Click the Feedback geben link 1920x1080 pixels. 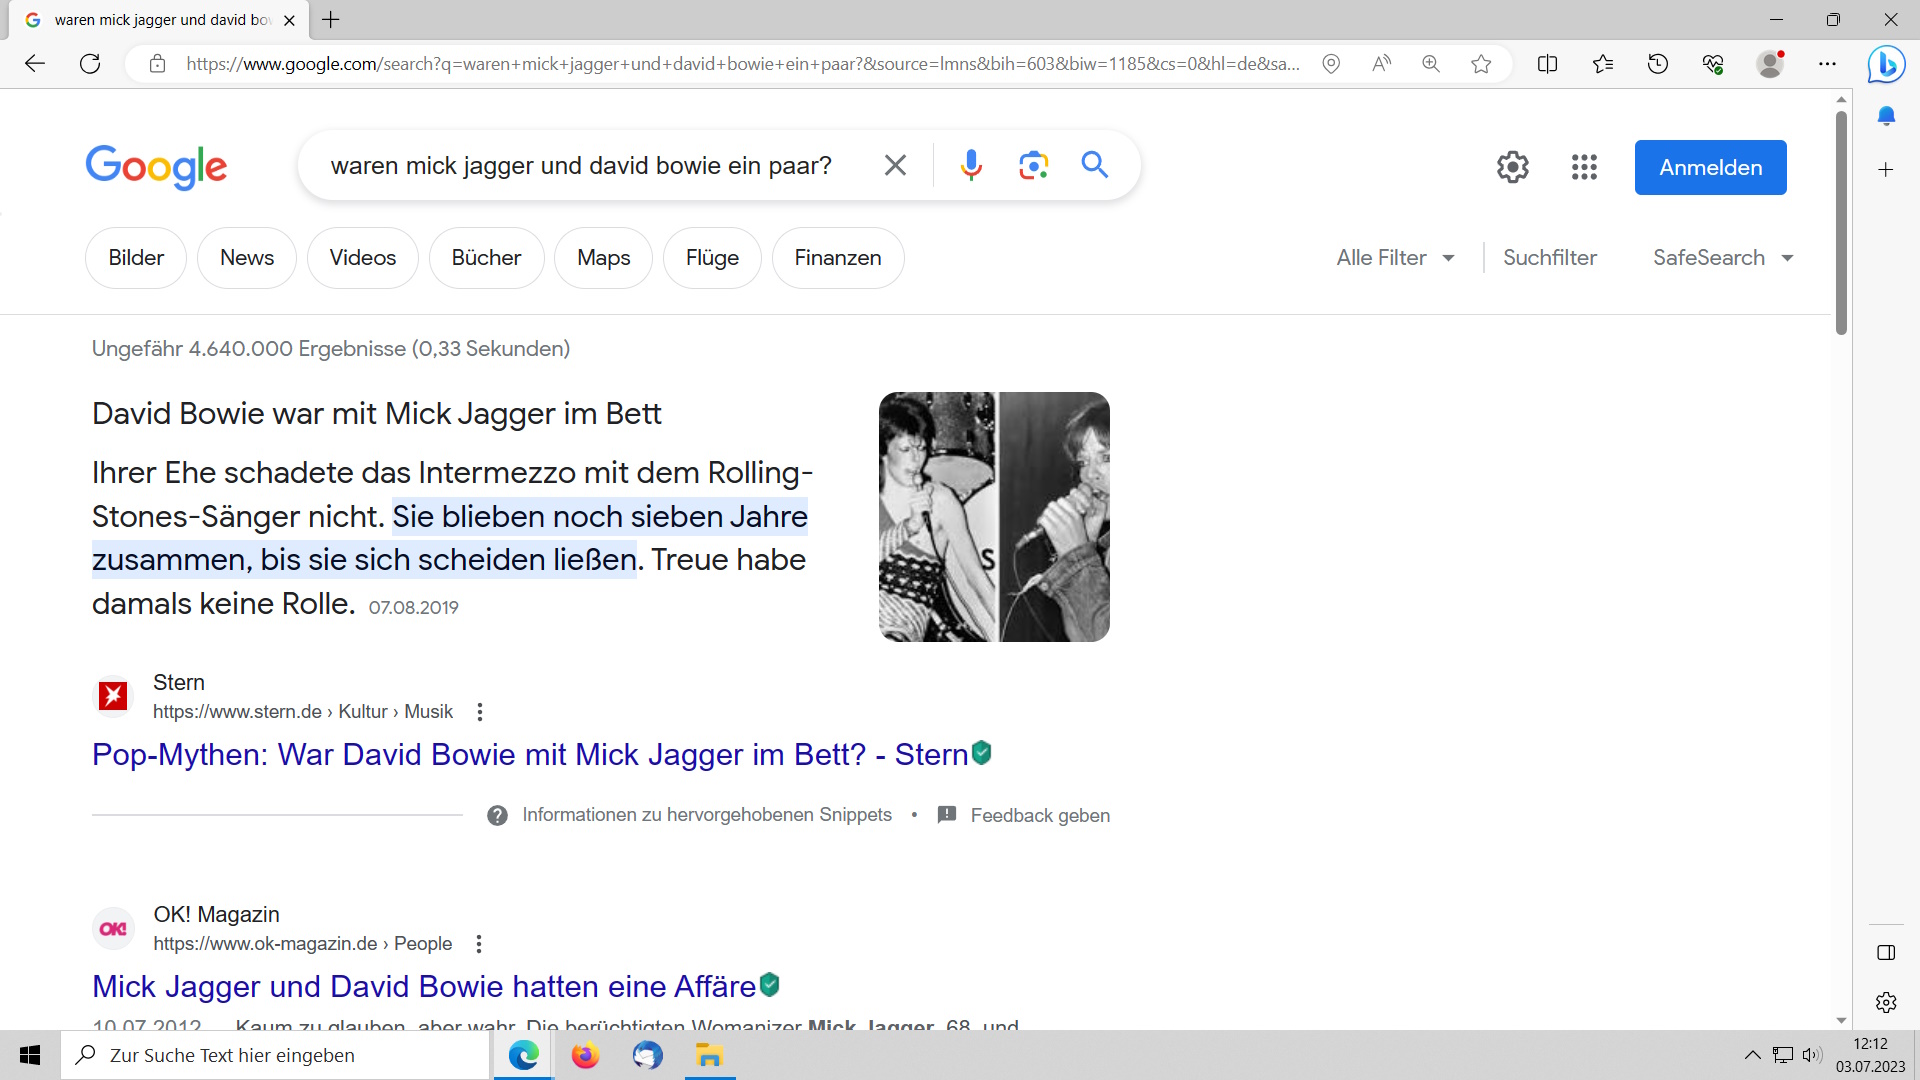point(1039,816)
